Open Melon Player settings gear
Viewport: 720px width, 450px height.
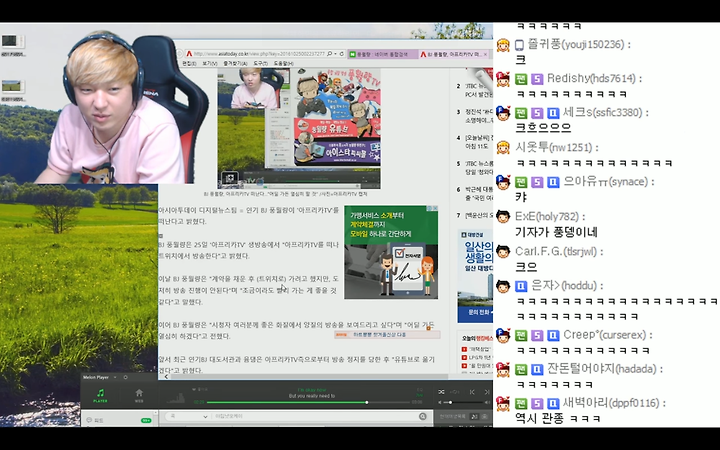(126, 377)
